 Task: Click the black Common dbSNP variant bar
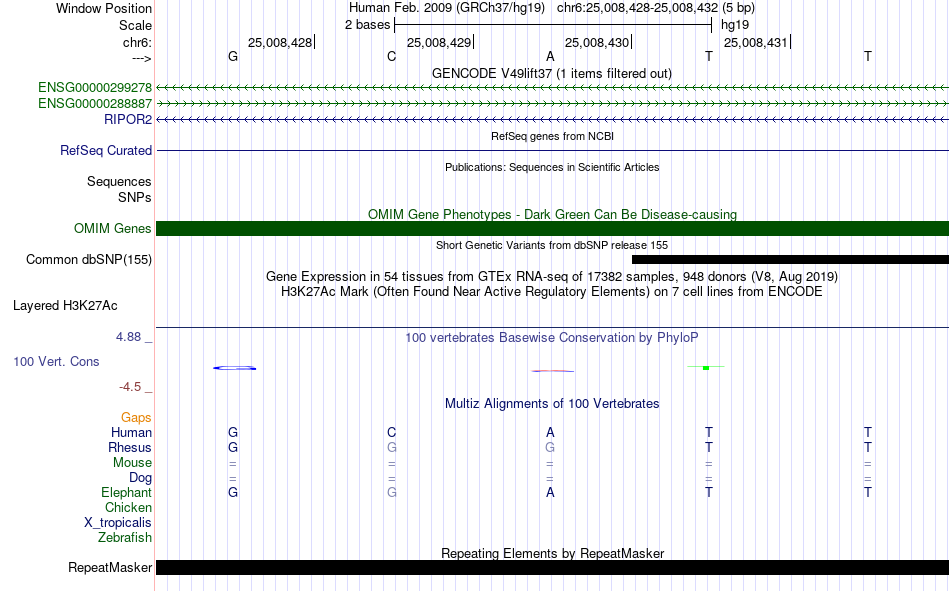coord(791,259)
